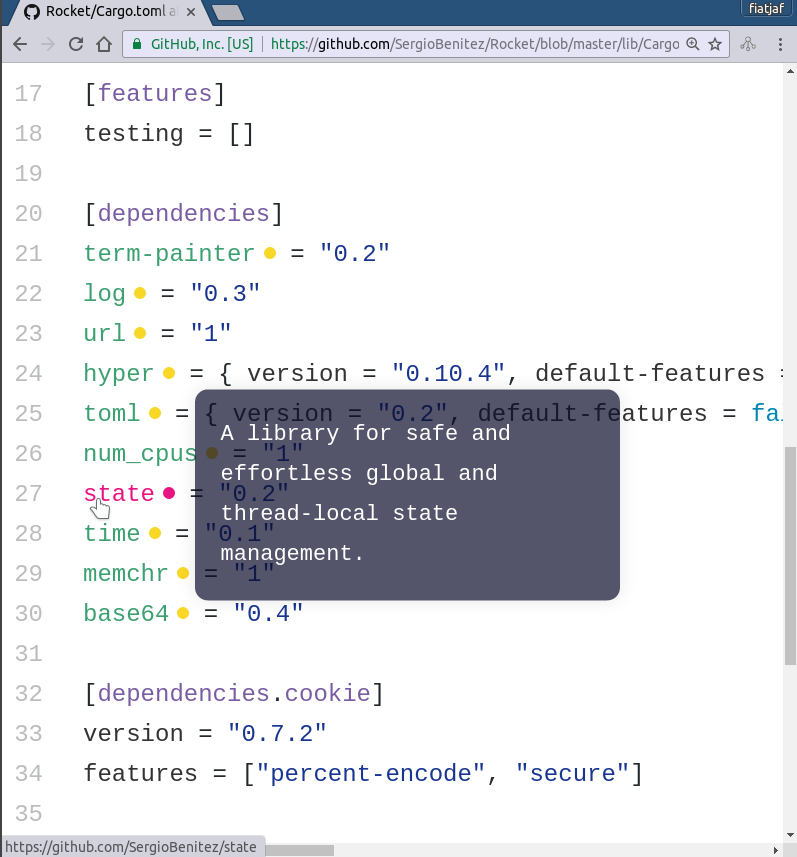Click the browser back arrow
The width and height of the screenshot is (797, 857).
pos(20,44)
